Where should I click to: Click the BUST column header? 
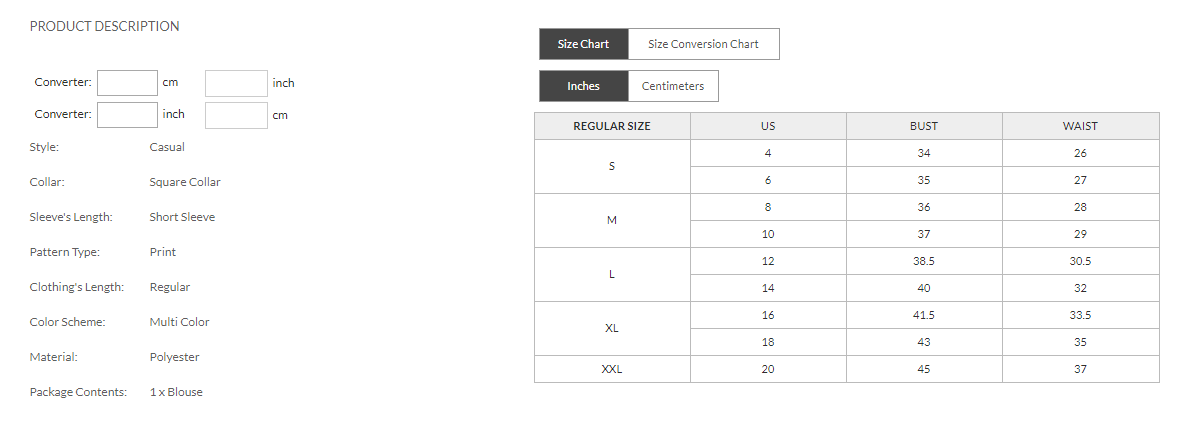pos(923,126)
